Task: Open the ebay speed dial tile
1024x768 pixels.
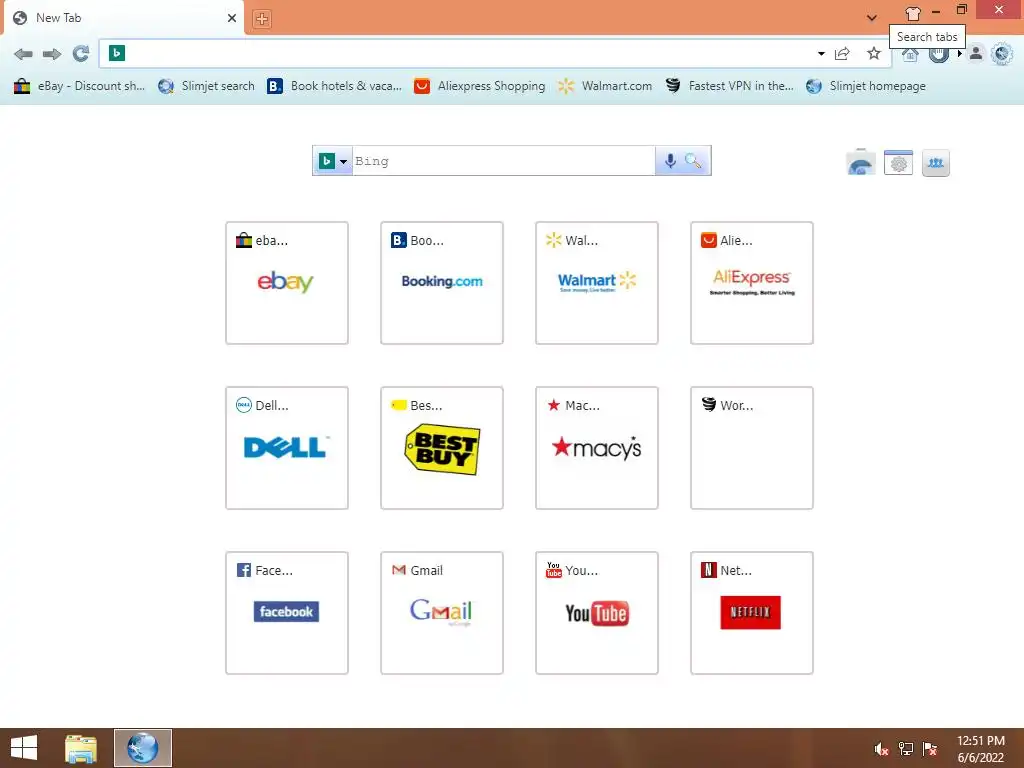Action: pos(287,283)
